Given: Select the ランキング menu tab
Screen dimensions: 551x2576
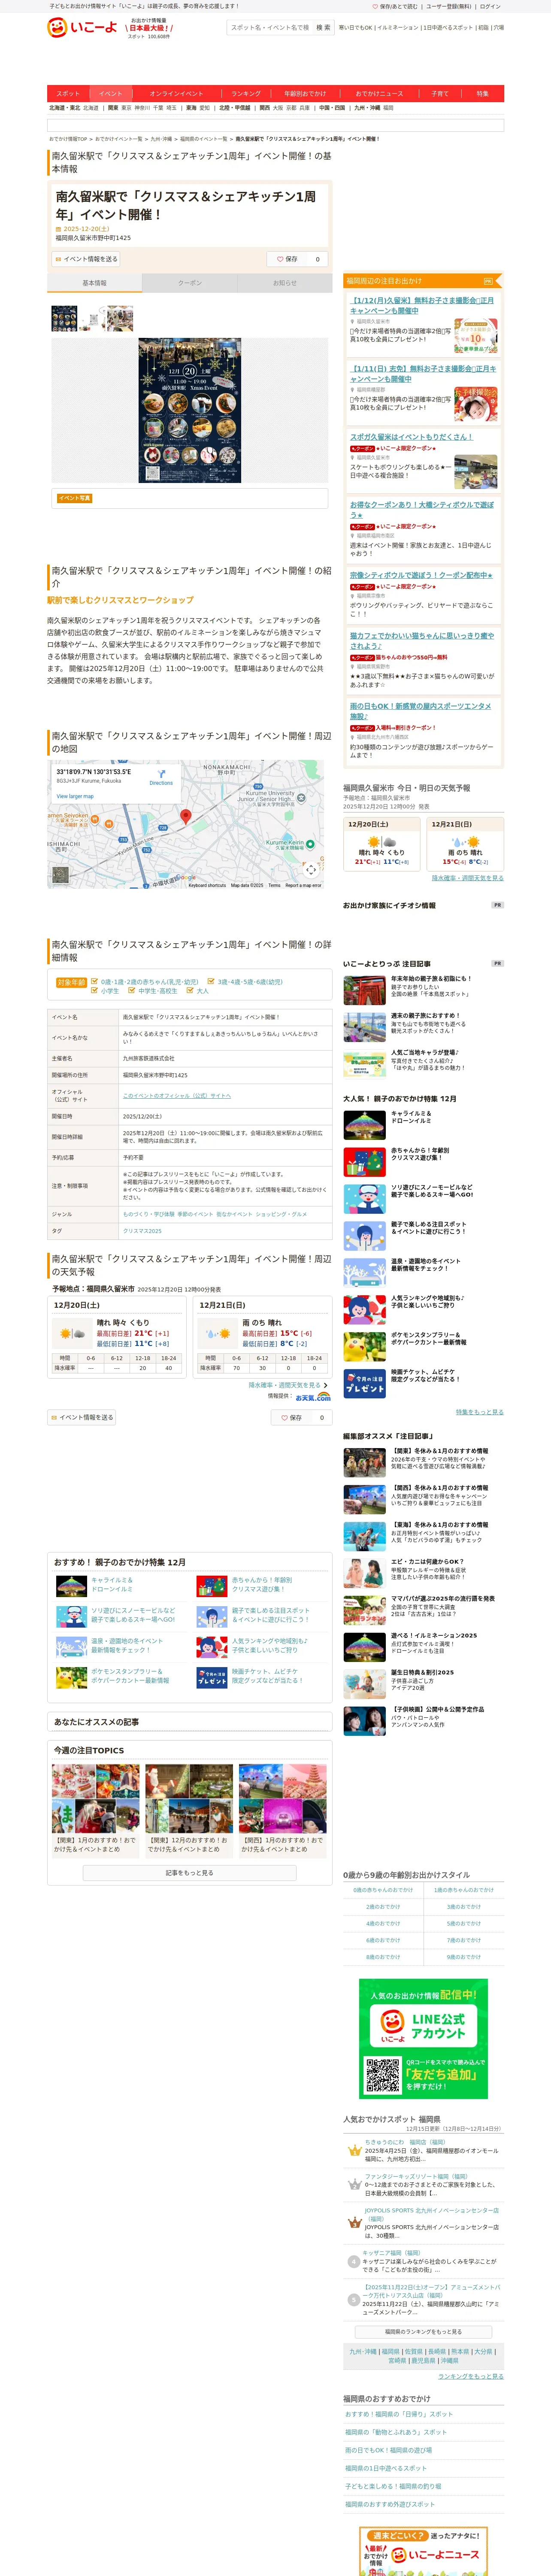Looking at the screenshot, I should tap(246, 93).
